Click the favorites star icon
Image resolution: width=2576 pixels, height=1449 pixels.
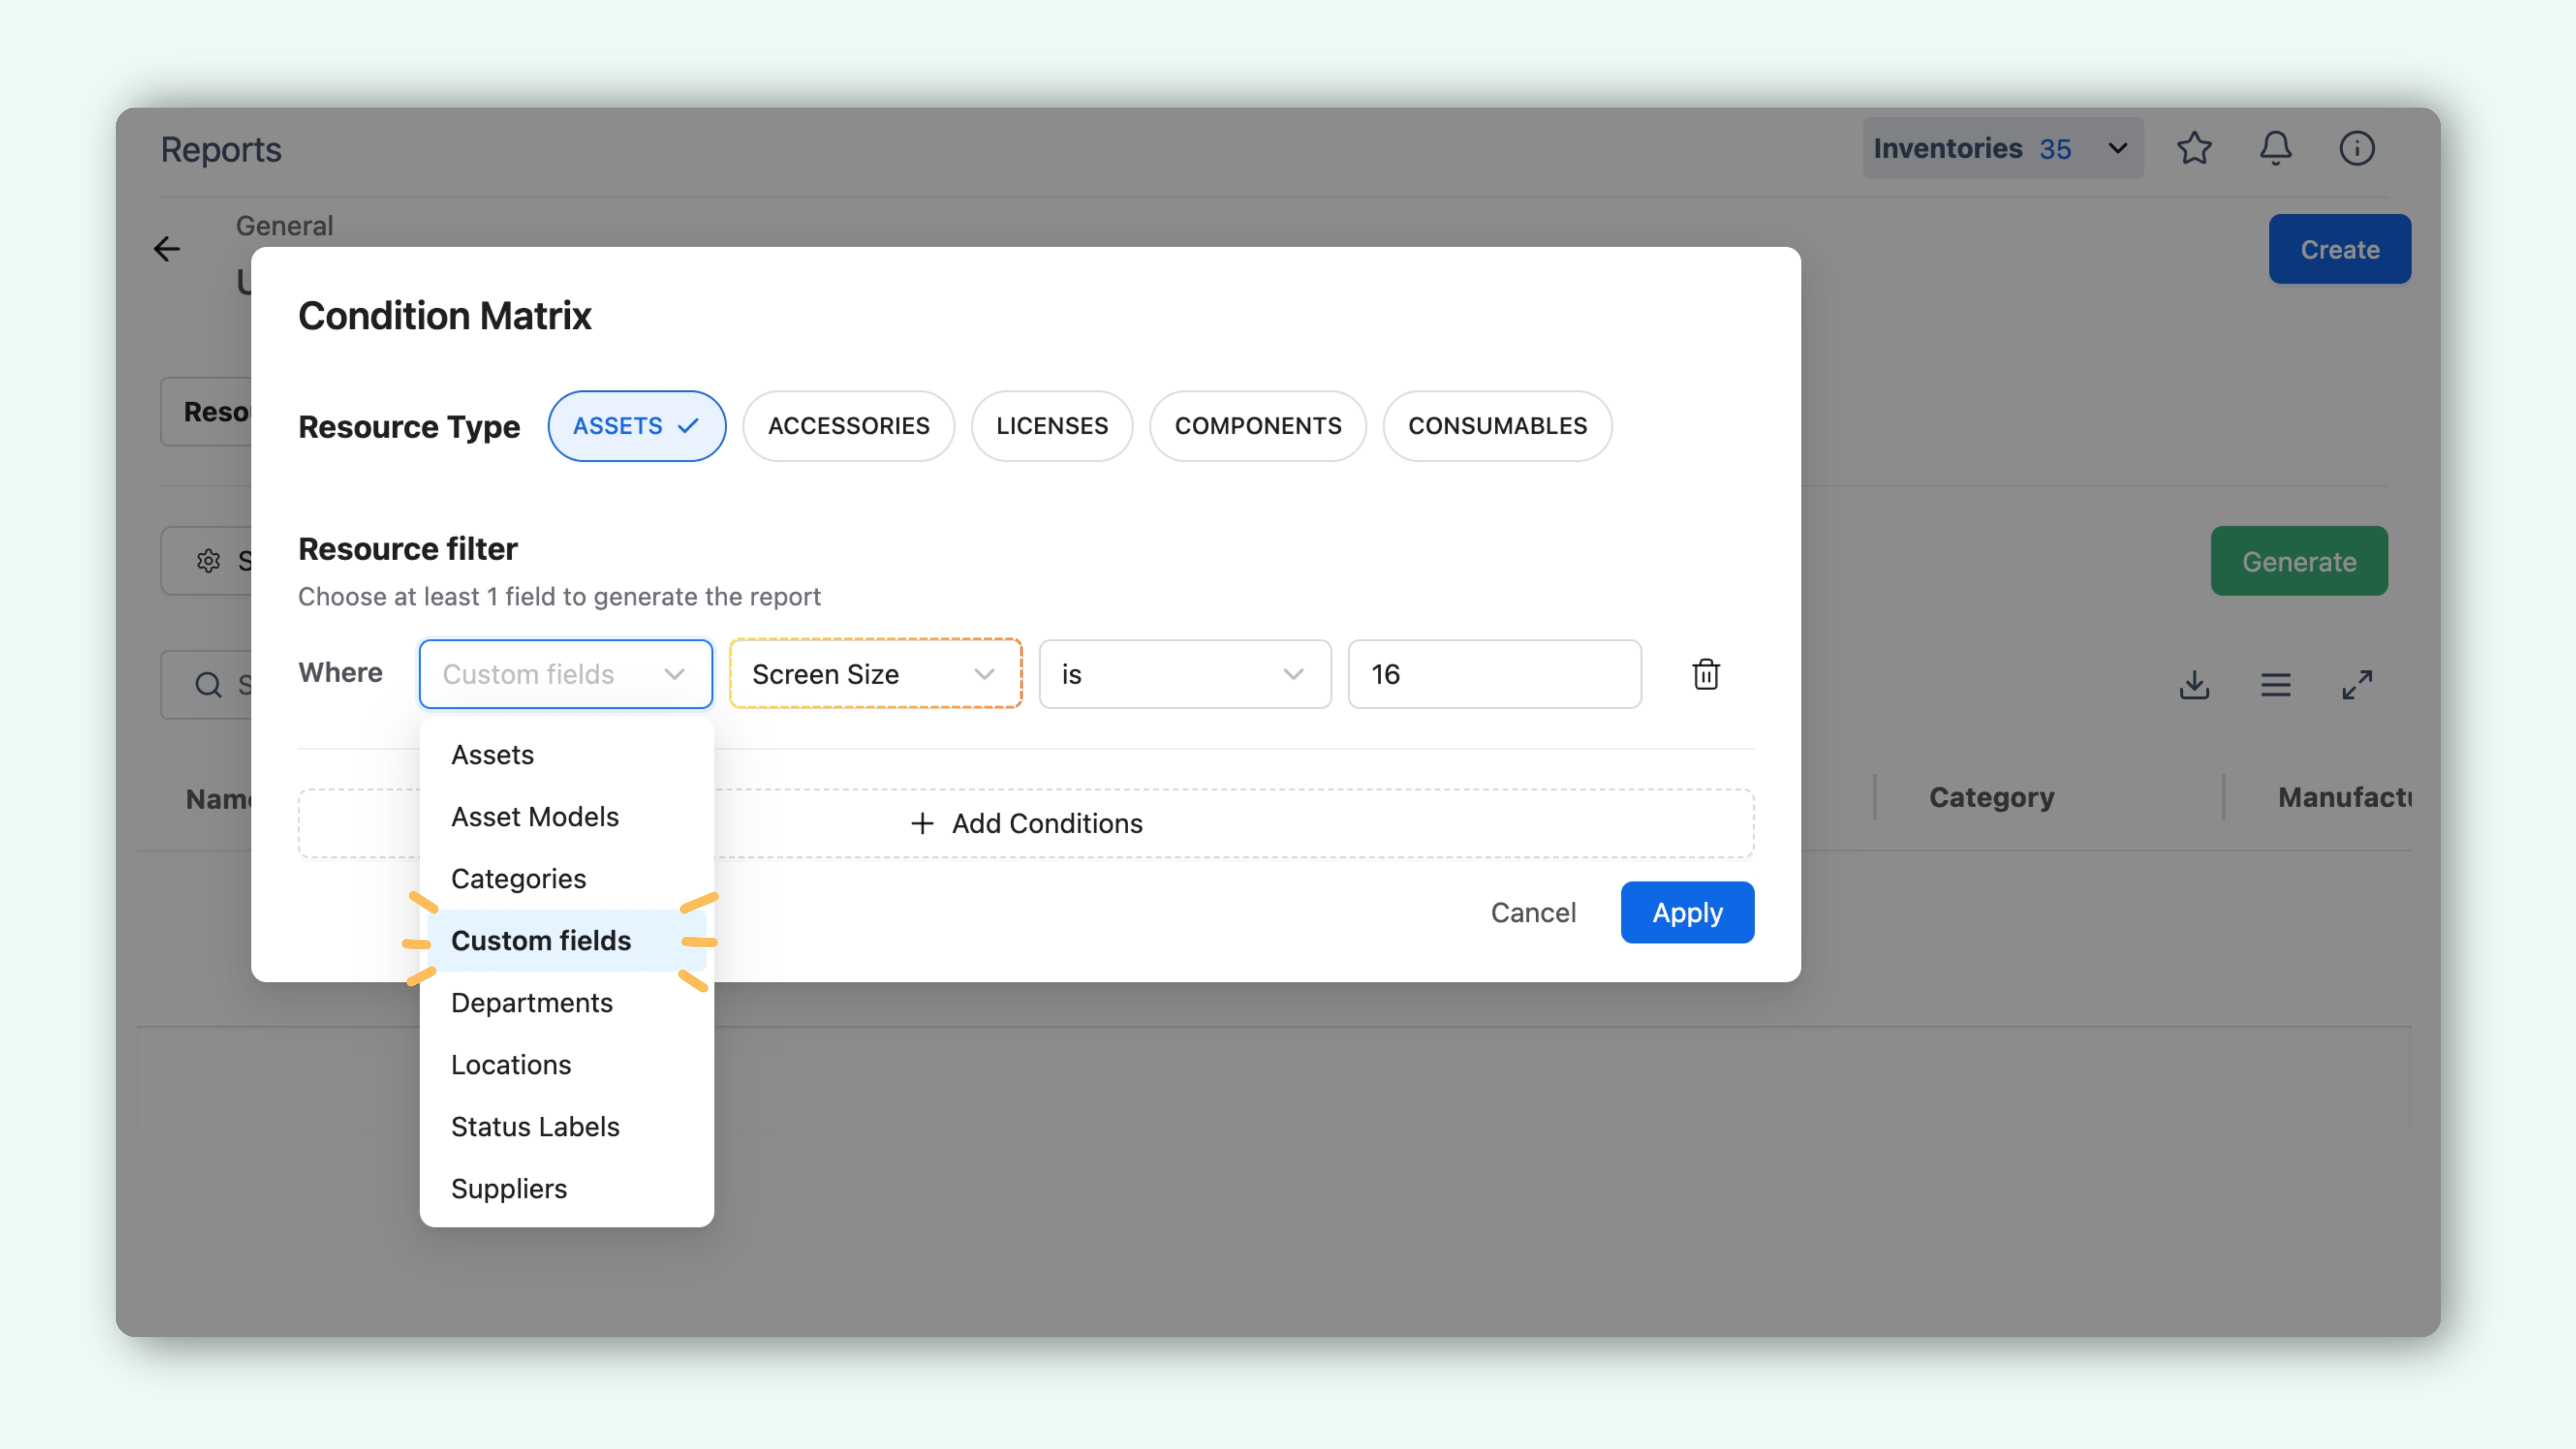pyautogui.click(x=2194, y=148)
